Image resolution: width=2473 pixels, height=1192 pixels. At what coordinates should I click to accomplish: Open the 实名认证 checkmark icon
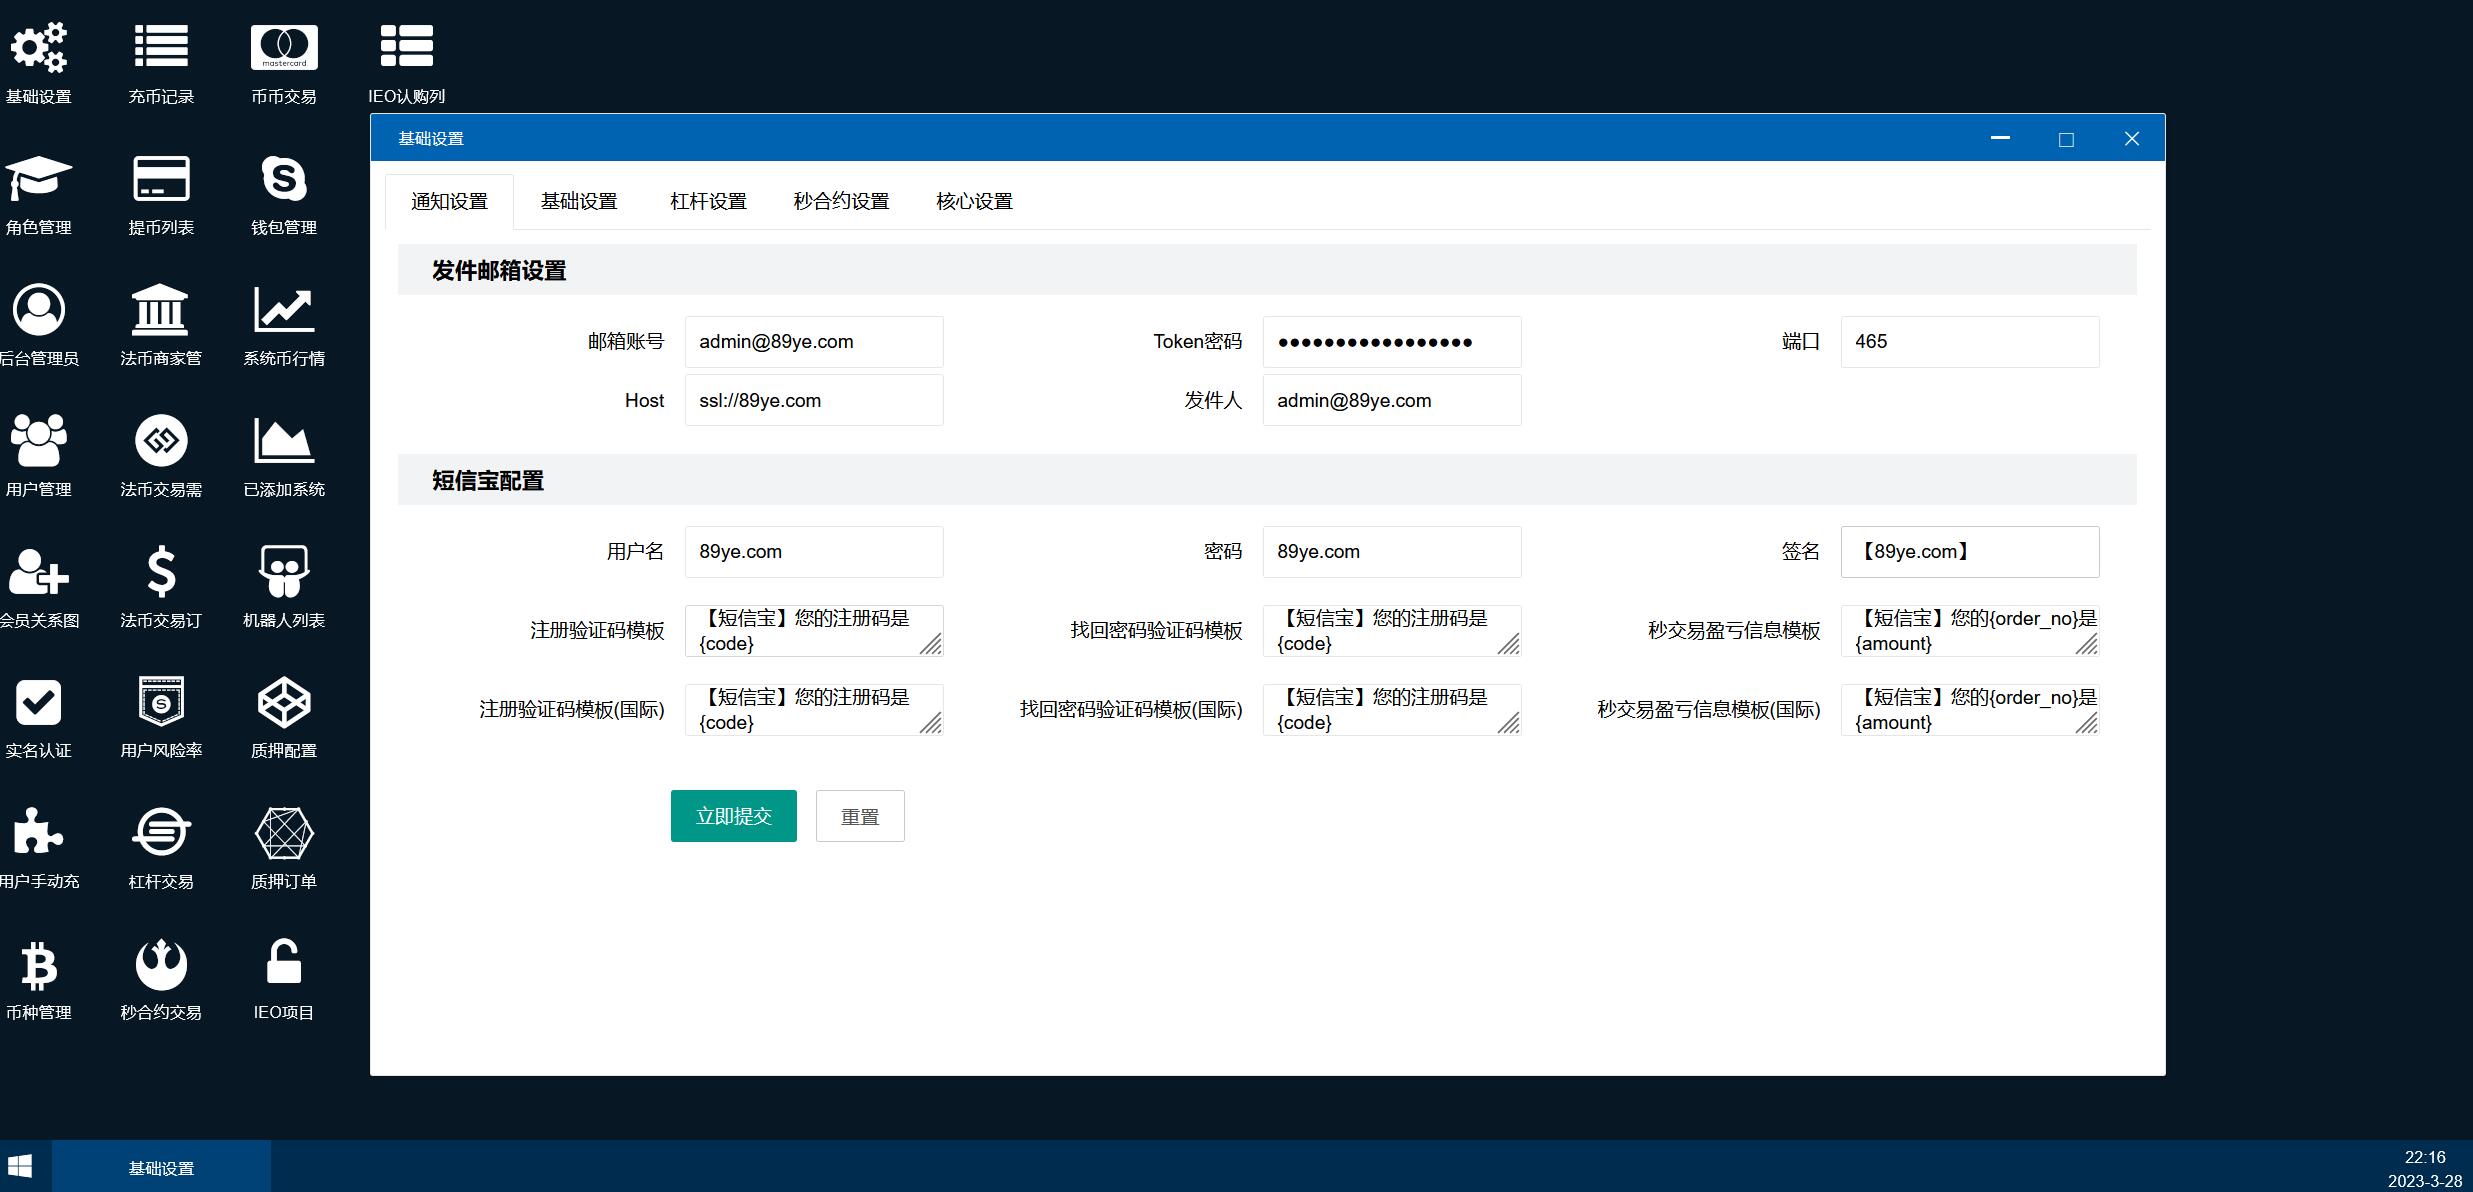39,703
